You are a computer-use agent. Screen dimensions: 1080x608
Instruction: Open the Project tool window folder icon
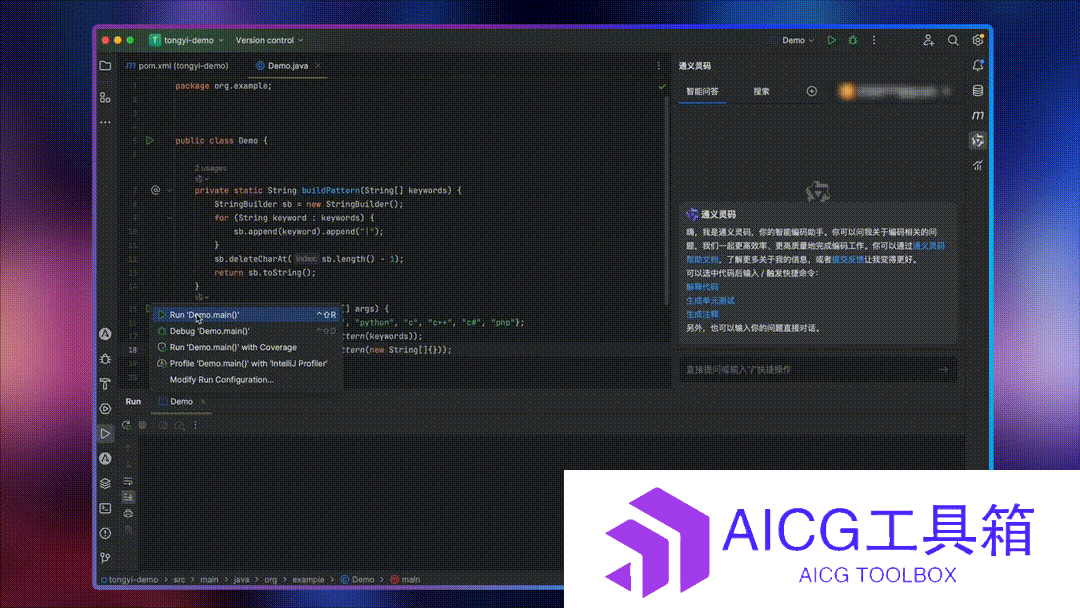pos(105,66)
